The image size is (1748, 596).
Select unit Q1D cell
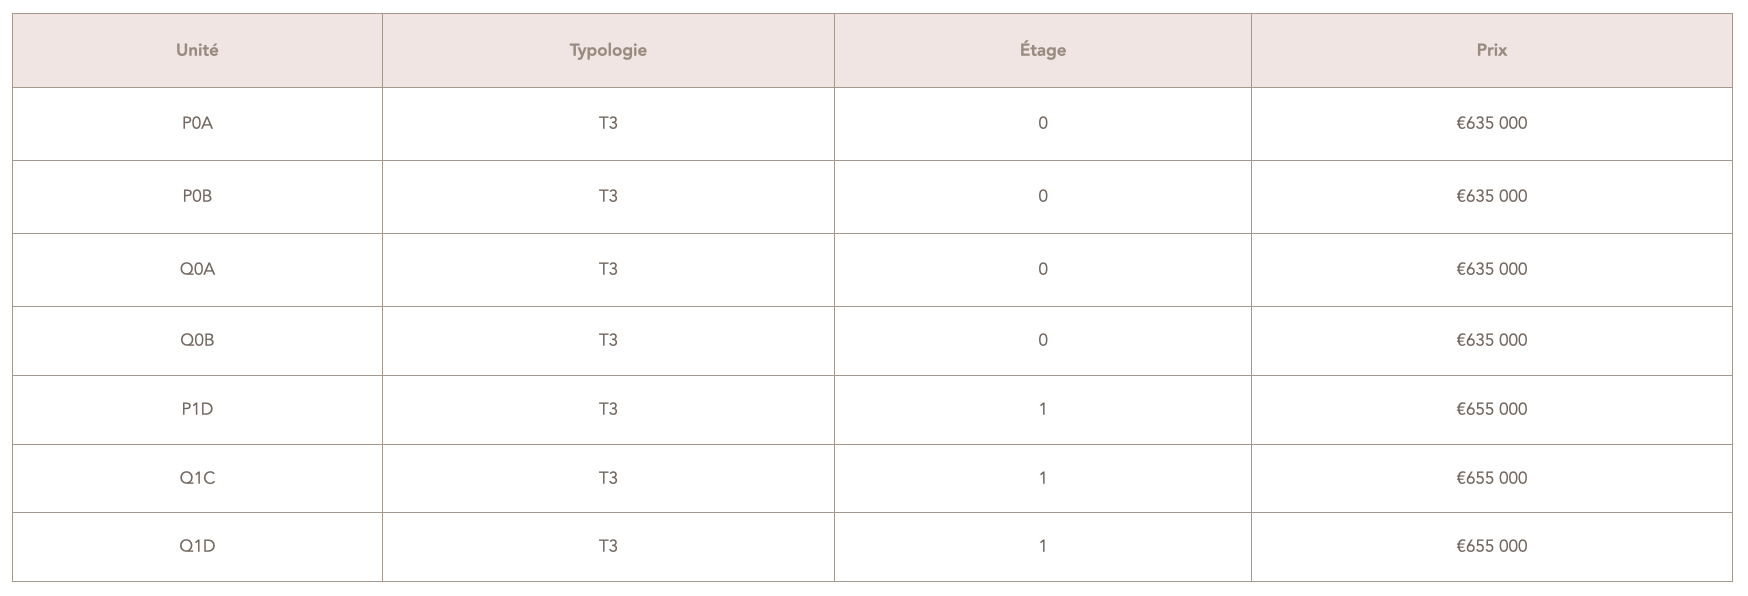[x=197, y=546]
